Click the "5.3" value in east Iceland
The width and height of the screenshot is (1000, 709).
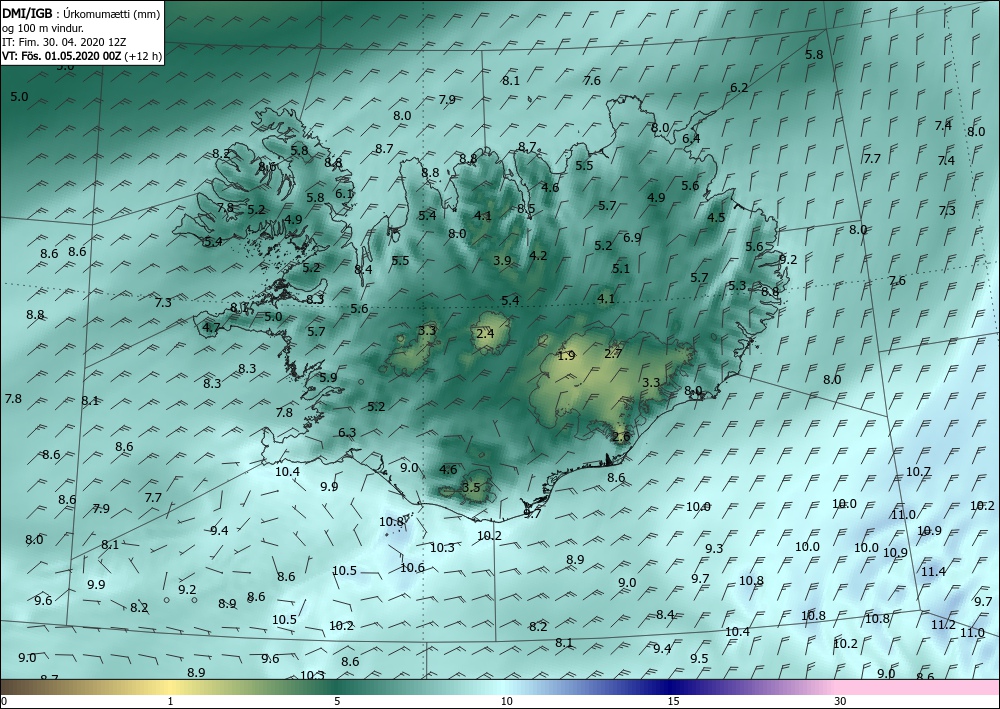737,286
